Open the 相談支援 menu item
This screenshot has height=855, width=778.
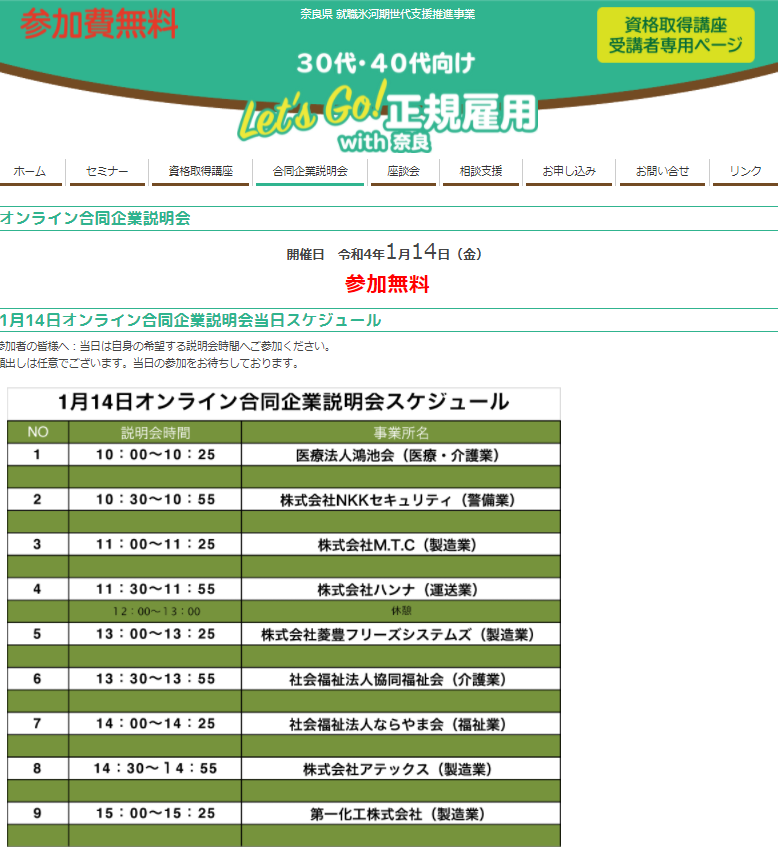pyautogui.click(x=480, y=171)
